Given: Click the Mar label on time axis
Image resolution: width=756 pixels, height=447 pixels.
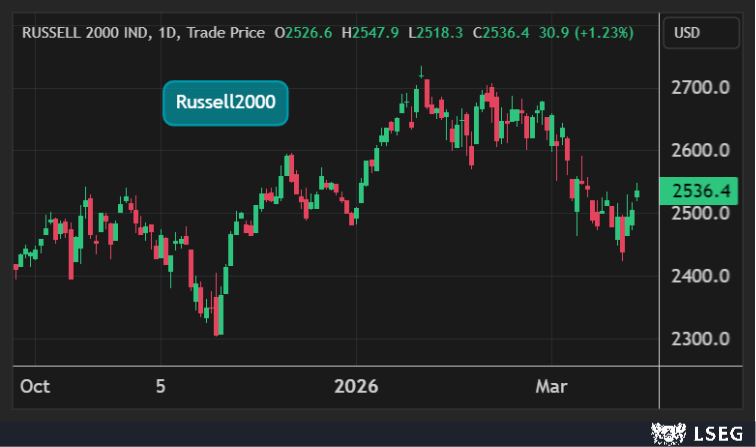Looking at the screenshot, I should tap(552, 386).
